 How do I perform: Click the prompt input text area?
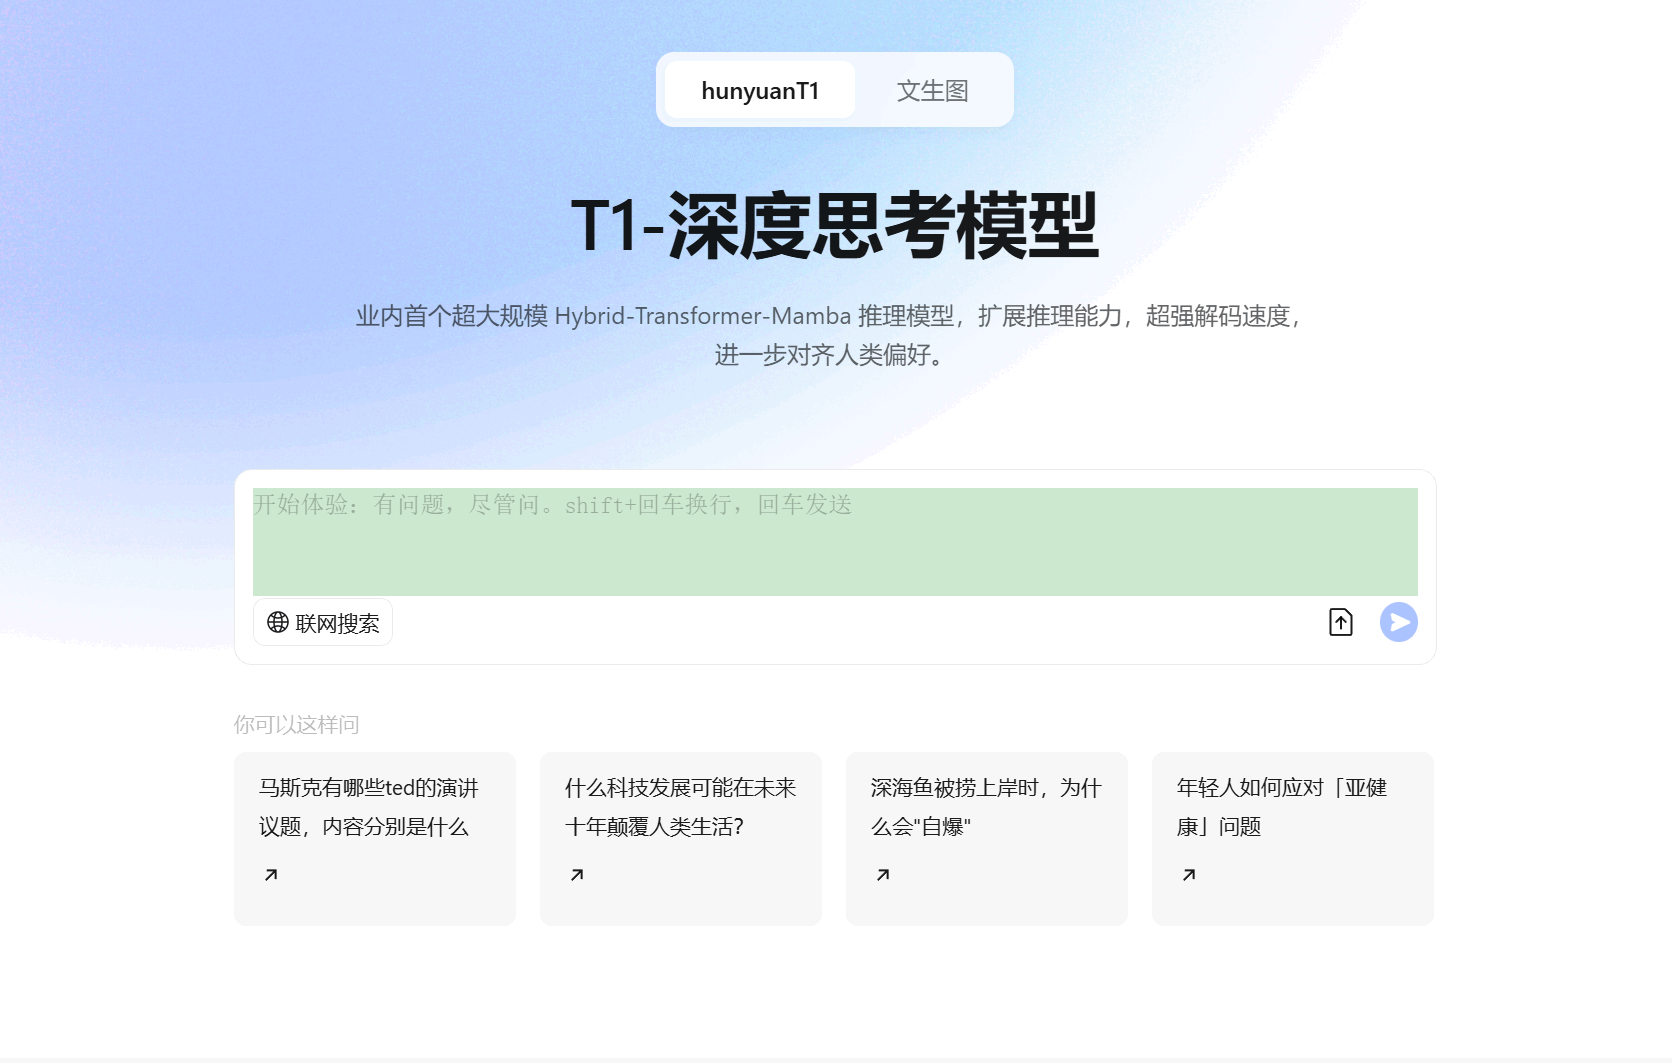pos(835,541)
